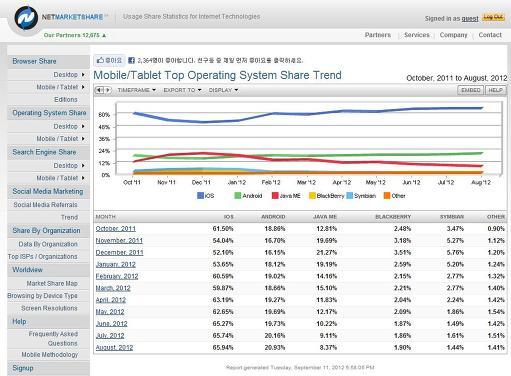This screenshot has width=511, height=376.
Task: Open June, 2012 row link
Action: 111,324
